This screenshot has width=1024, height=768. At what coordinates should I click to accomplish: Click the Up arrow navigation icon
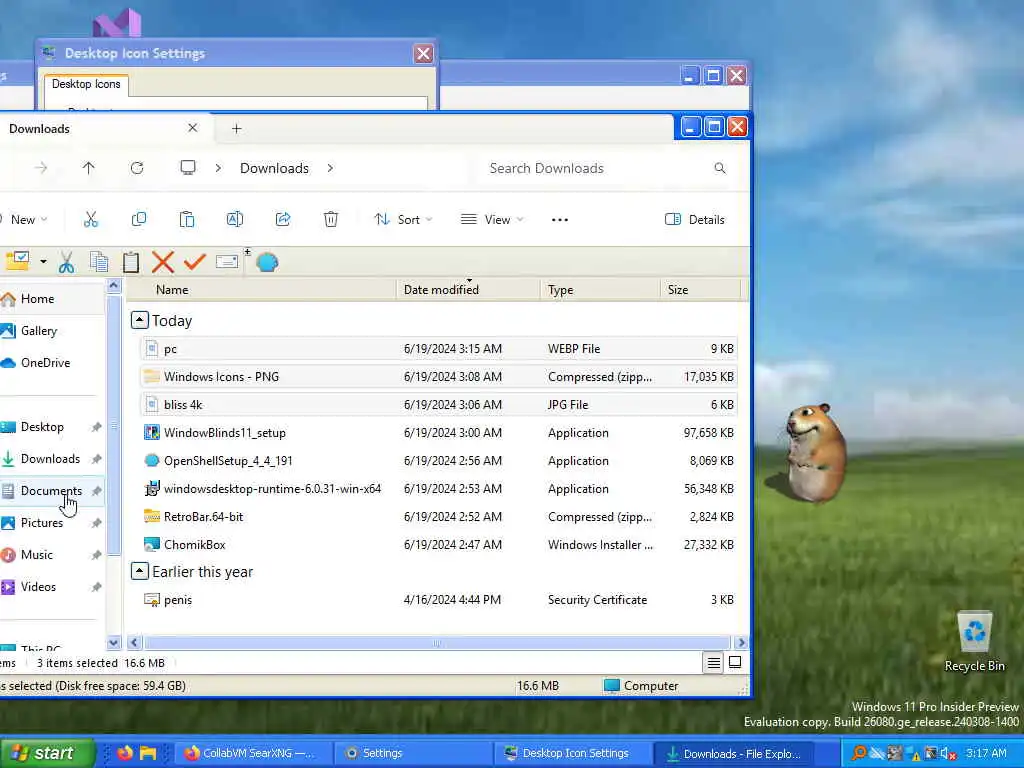[89, 168]
